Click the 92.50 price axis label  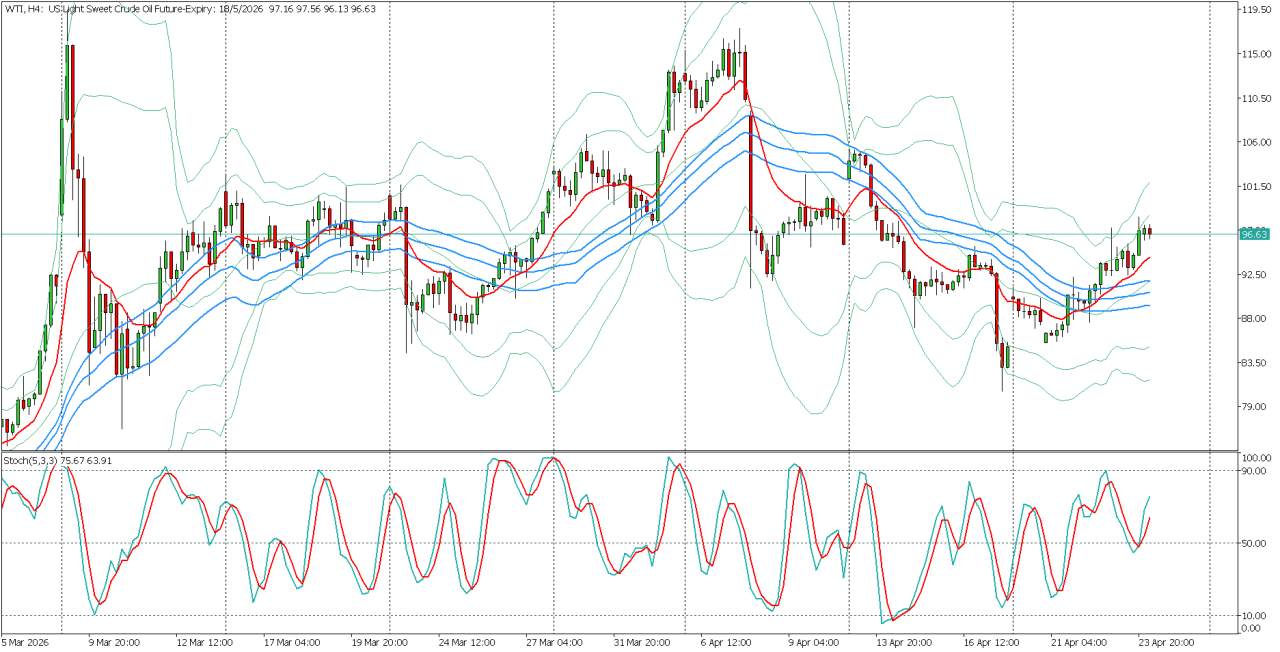click(x=1254, y=274)
